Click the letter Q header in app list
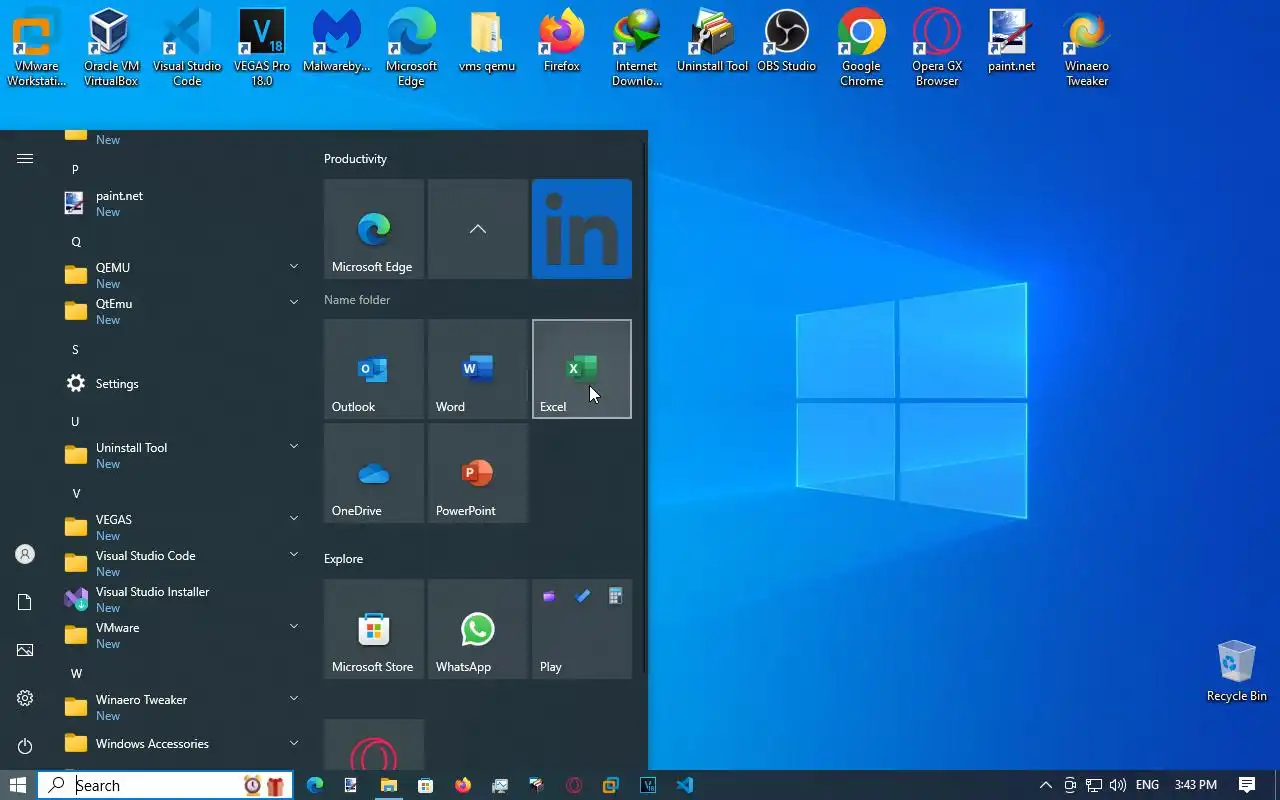 [75, 242]
